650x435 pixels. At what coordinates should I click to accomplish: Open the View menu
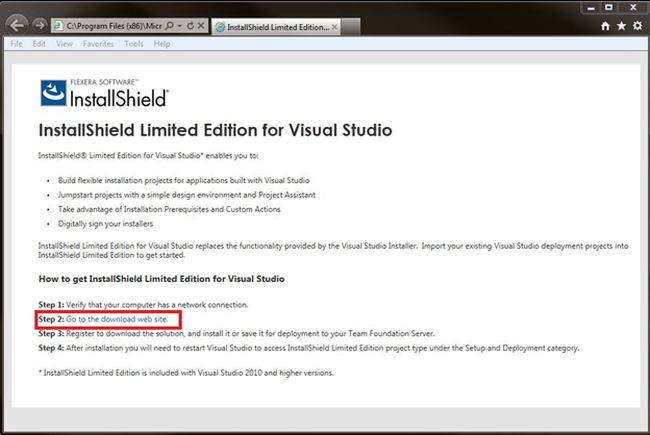tap(64, 44)
